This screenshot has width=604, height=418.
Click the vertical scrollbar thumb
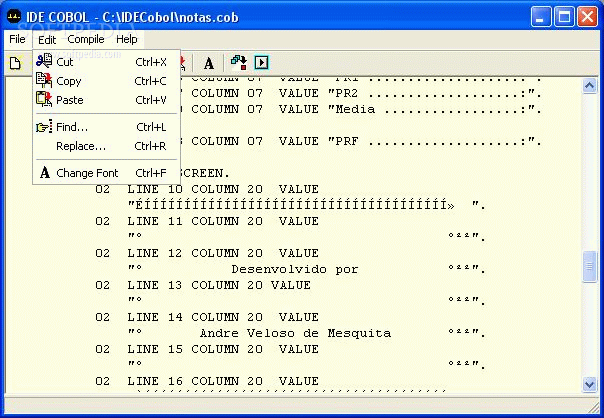[589, 267]
